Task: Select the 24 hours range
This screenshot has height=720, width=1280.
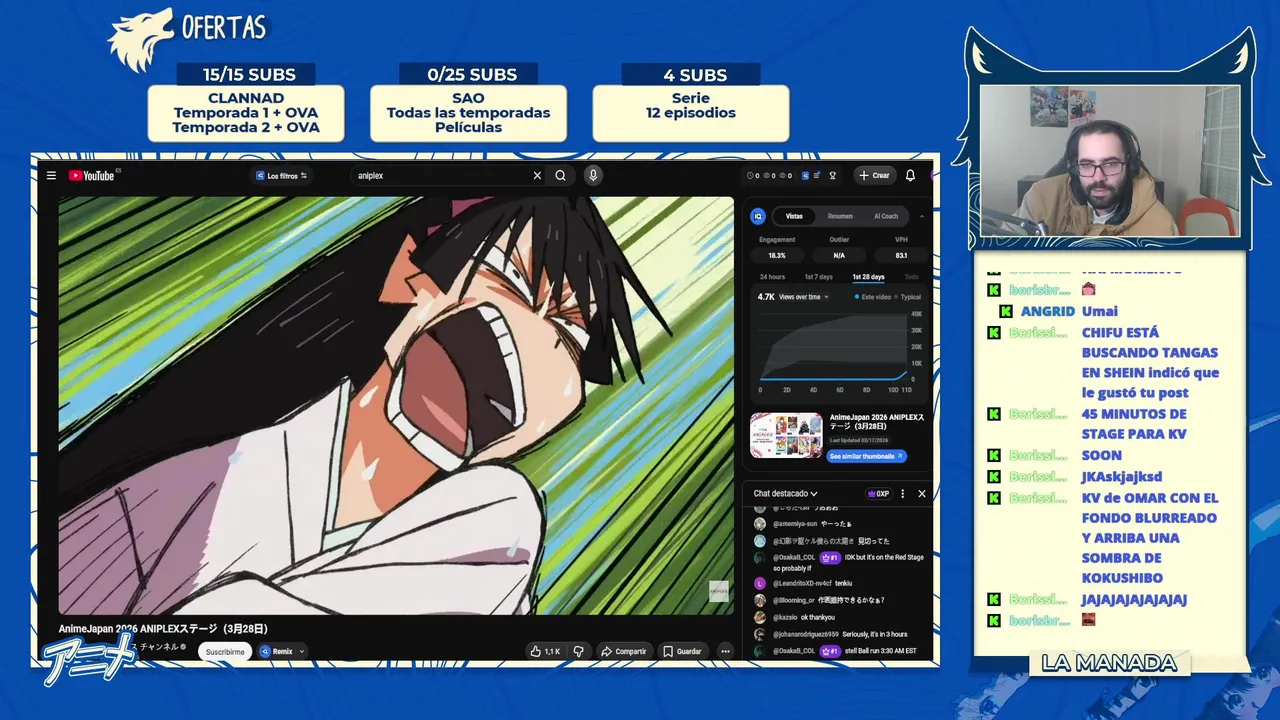Action: pyautogui.click(x=772, y=277)
